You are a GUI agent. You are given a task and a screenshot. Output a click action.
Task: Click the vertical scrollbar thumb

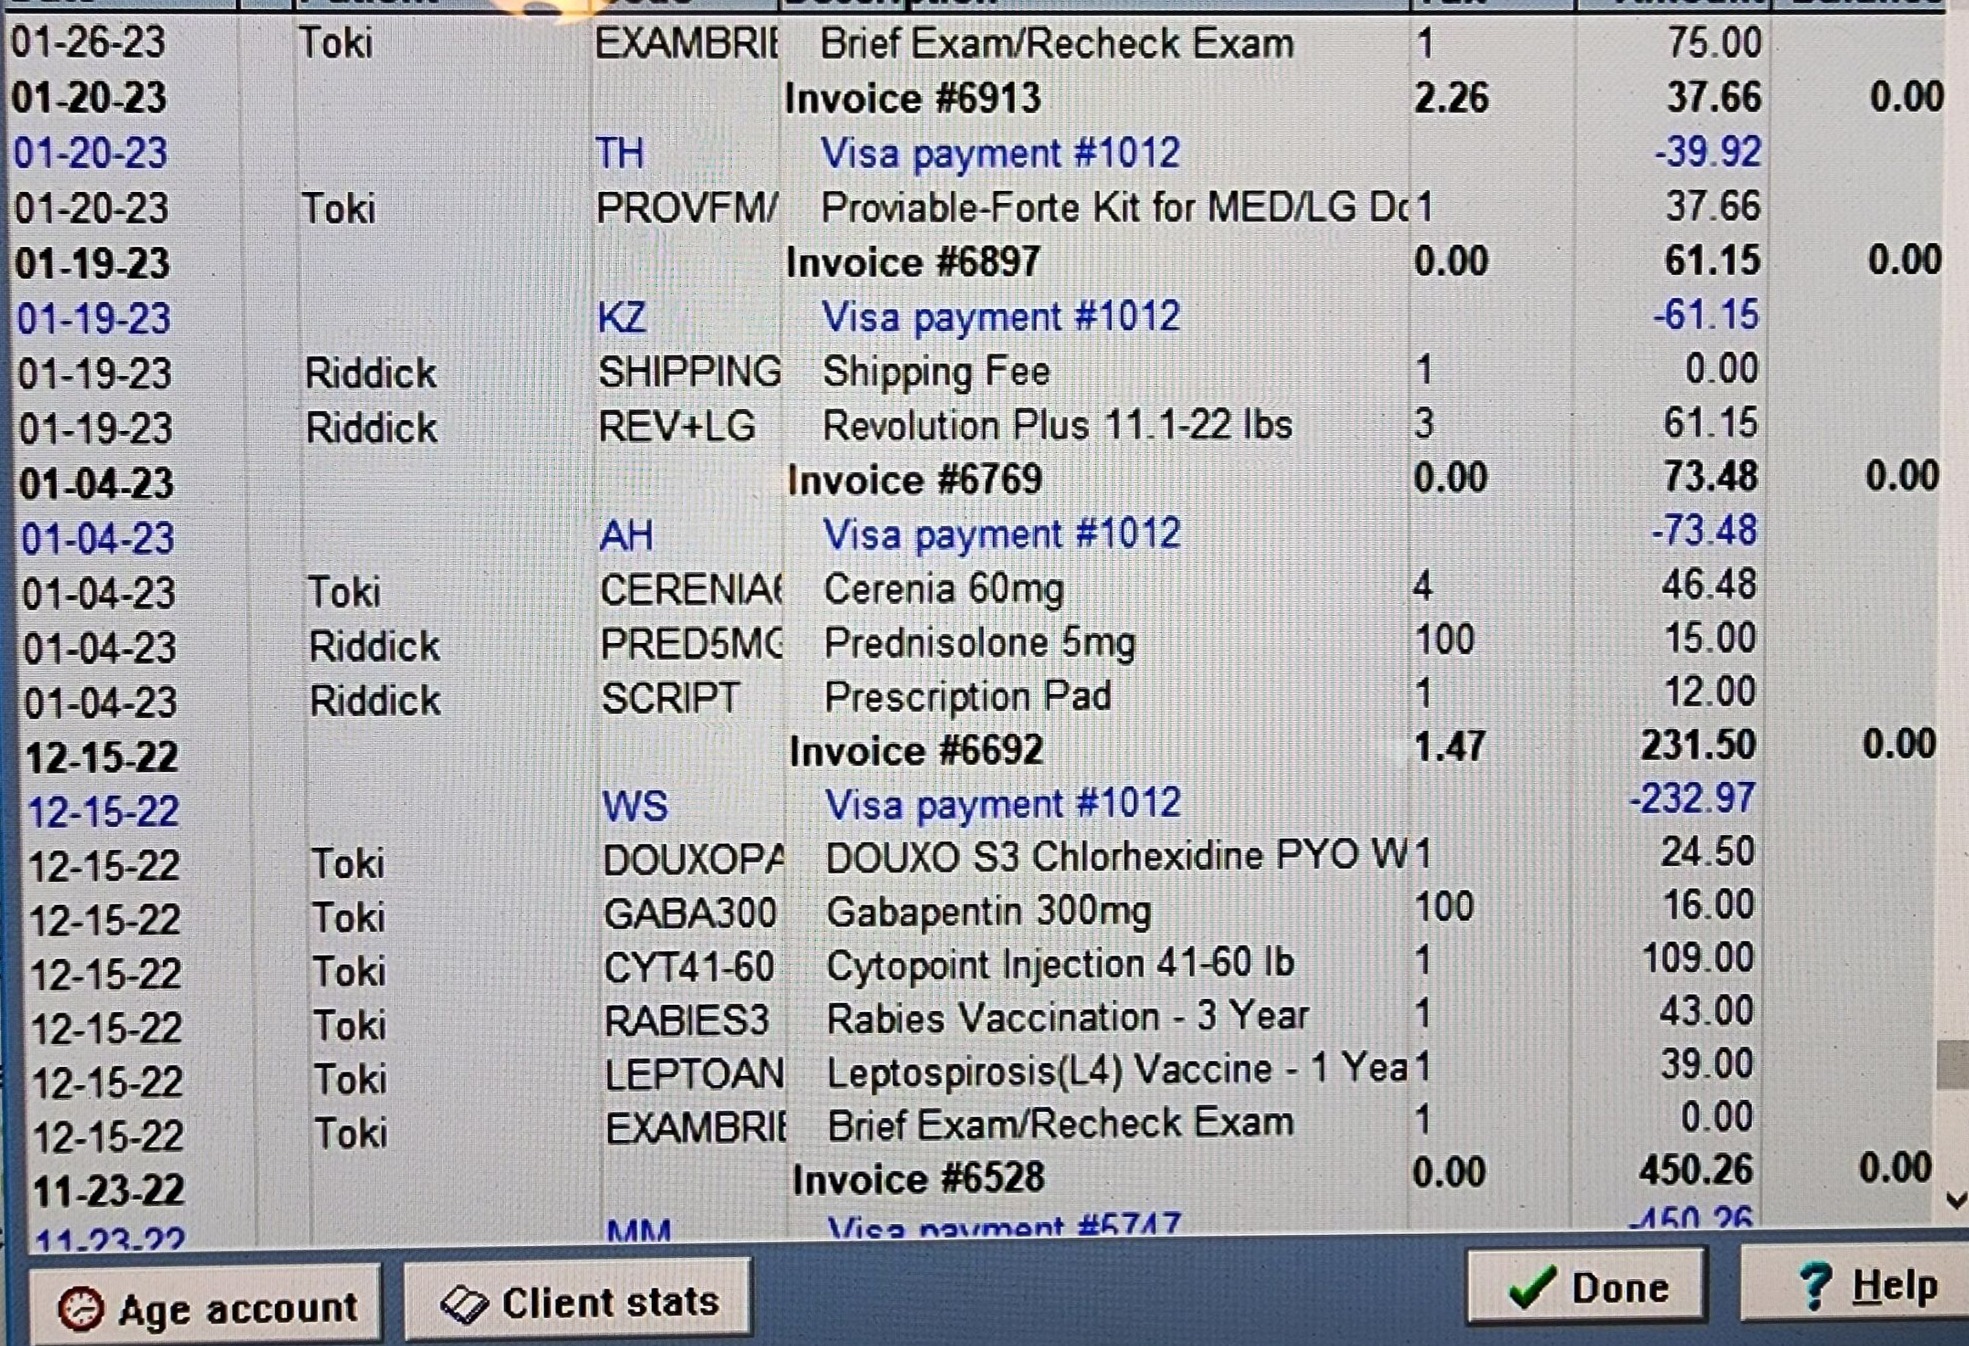coord(1952,1065)
